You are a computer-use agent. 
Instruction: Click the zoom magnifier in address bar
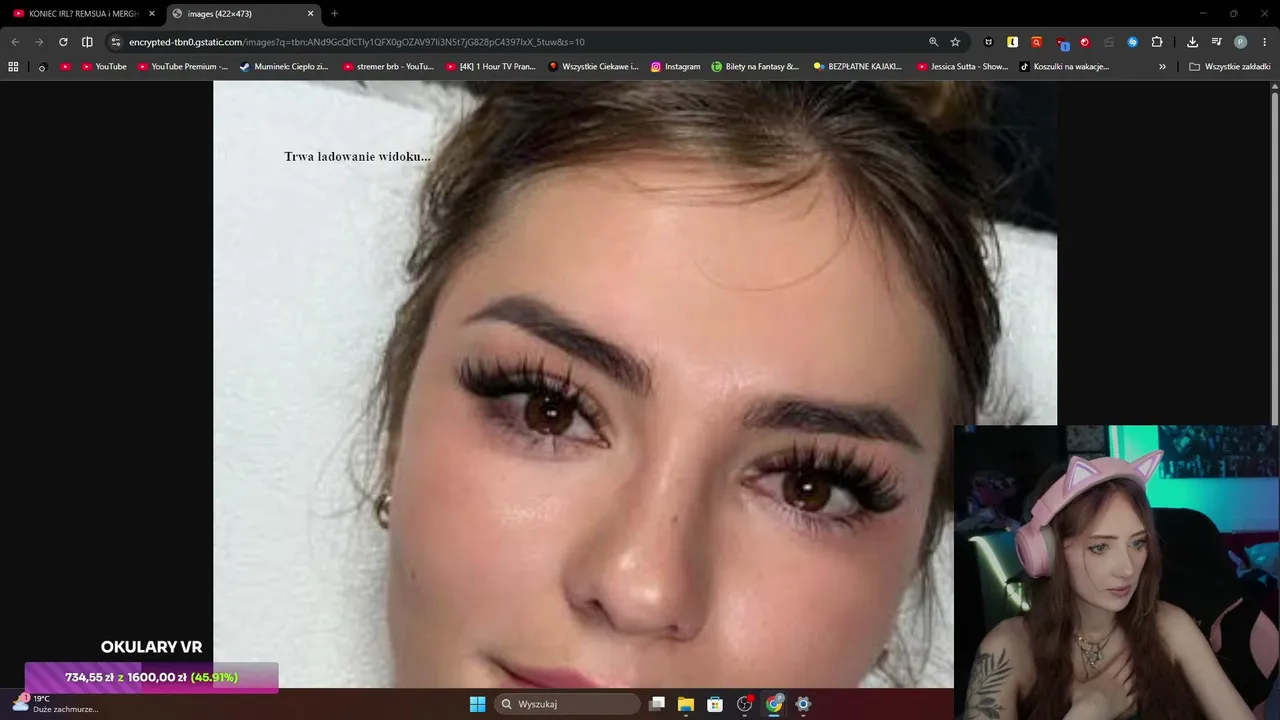[933, 42]
